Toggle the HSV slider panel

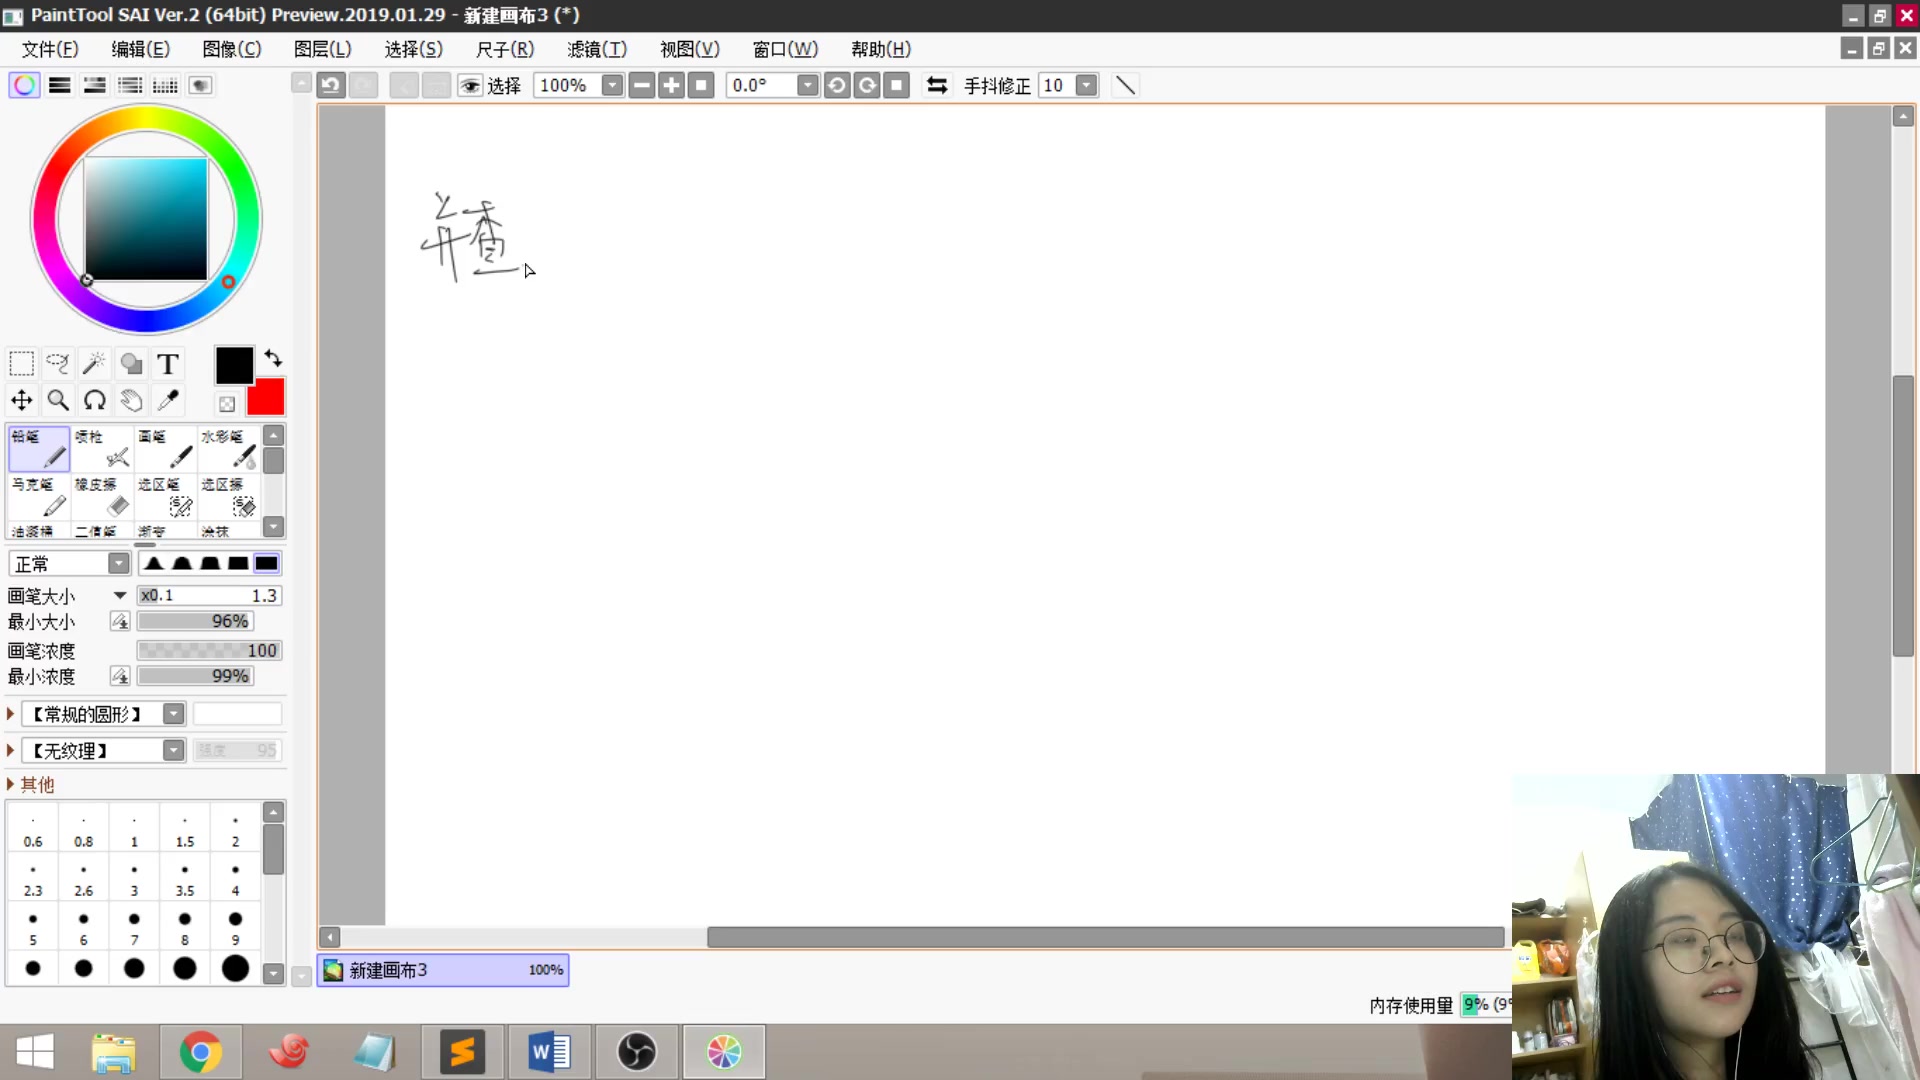(95, 86)
